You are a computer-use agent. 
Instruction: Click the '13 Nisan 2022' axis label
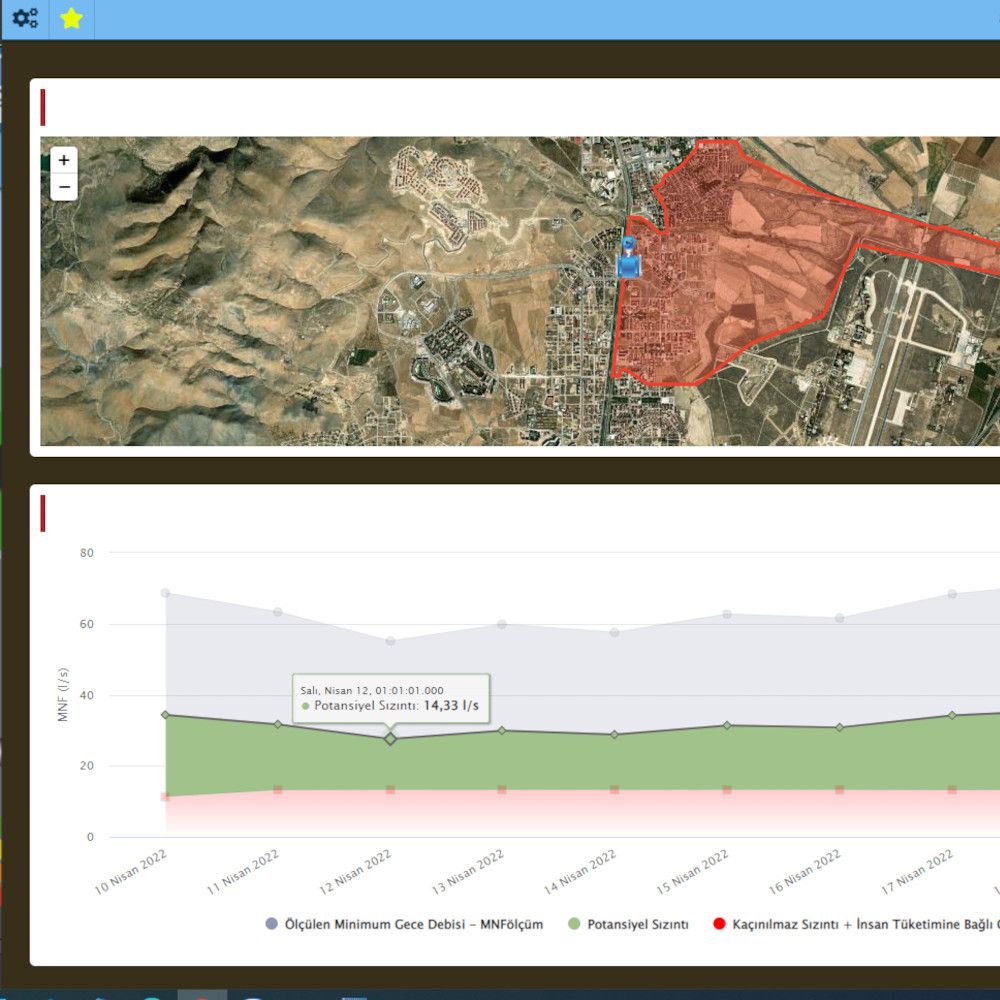467,872
